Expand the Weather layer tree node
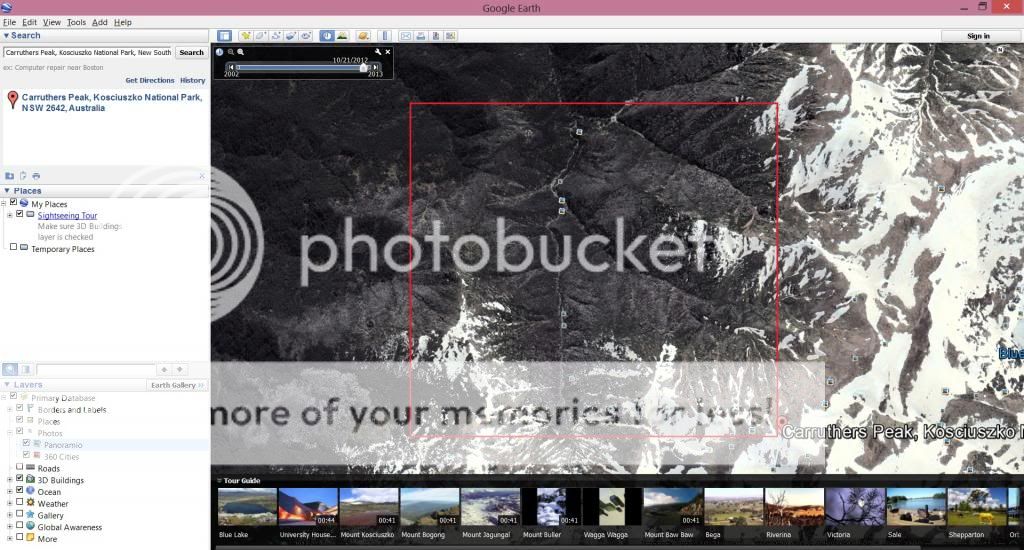Image resolution: width=1024 pixels, height=550 pixels. pyautogui.click(x=10, y=503)
